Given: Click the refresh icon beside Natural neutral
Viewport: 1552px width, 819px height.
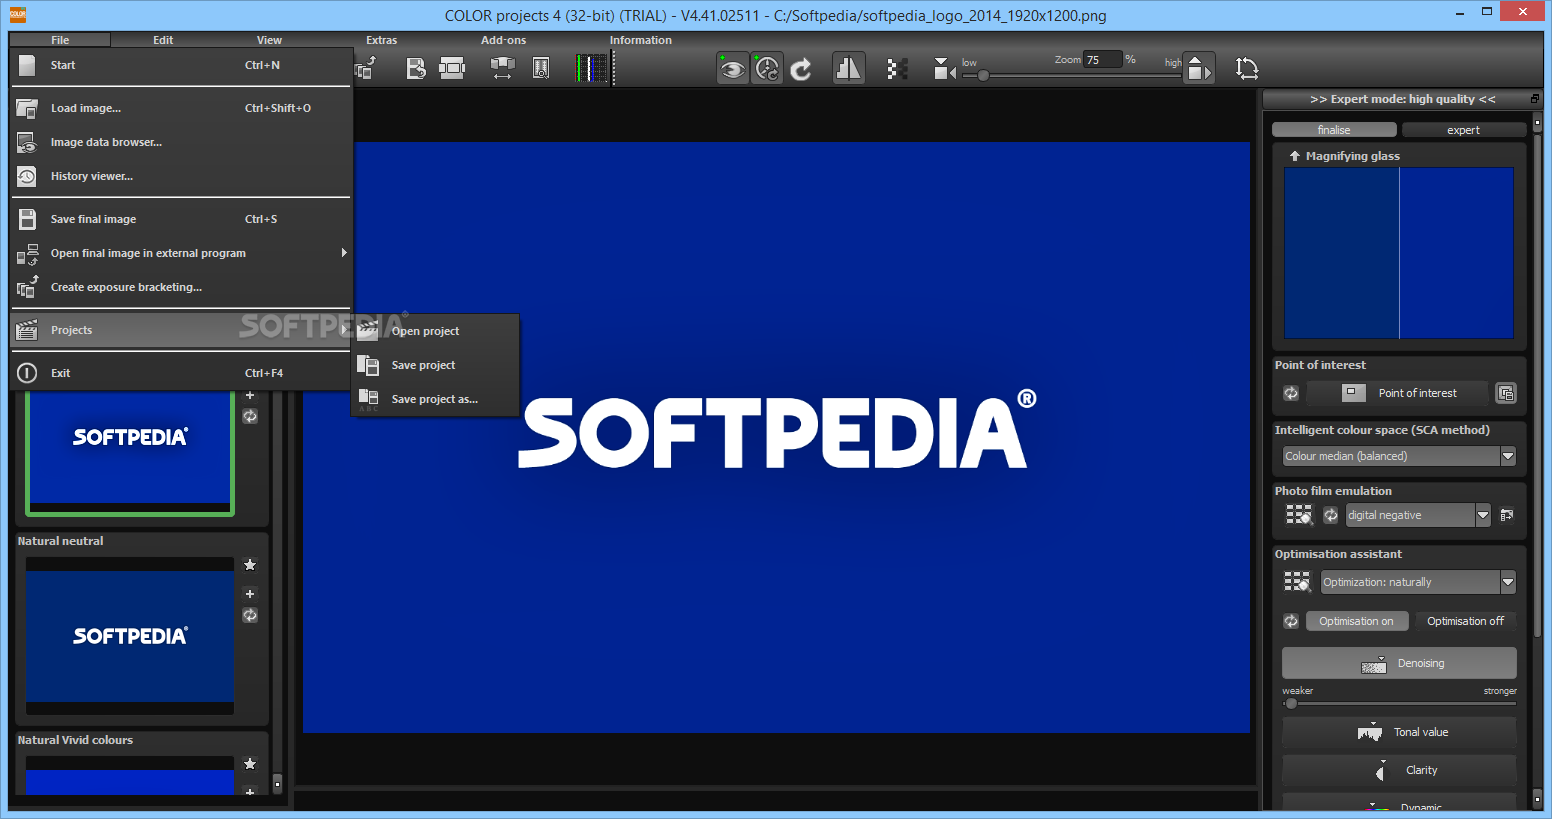Looking at the screenshot, I should [250, 615].
